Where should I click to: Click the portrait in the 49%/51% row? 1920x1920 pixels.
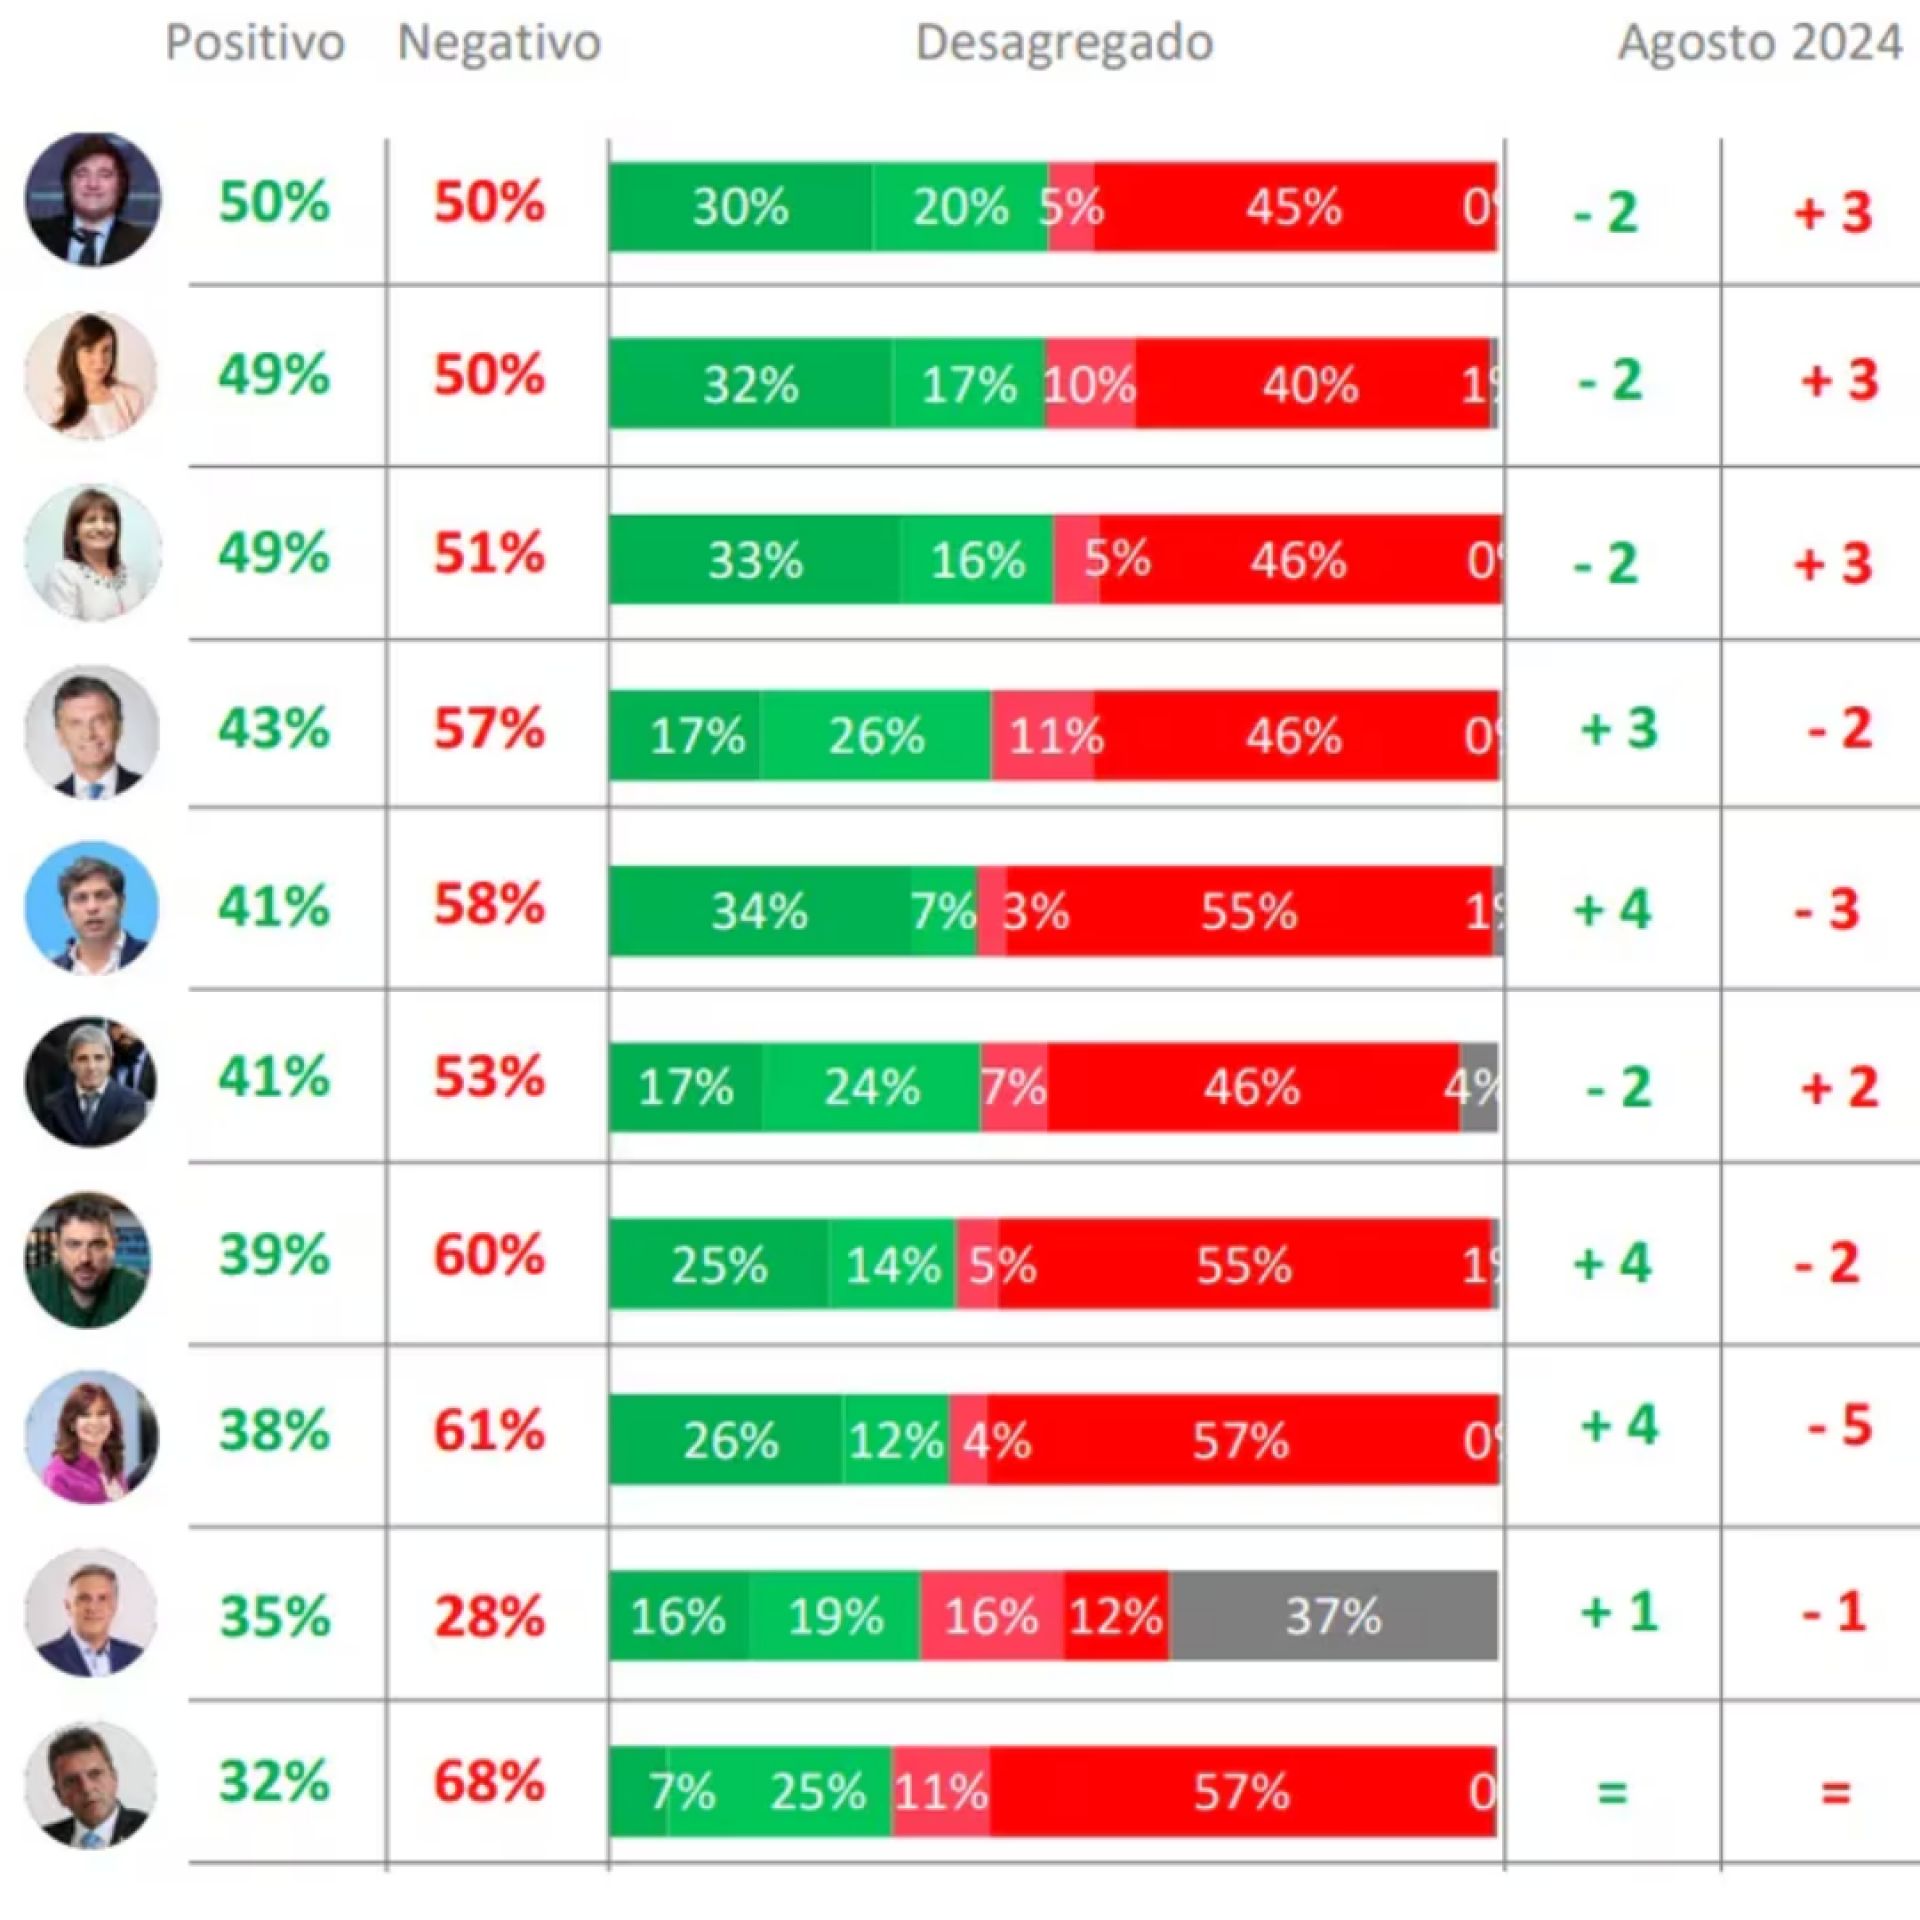pyautogui.click(x=92, y=552)
